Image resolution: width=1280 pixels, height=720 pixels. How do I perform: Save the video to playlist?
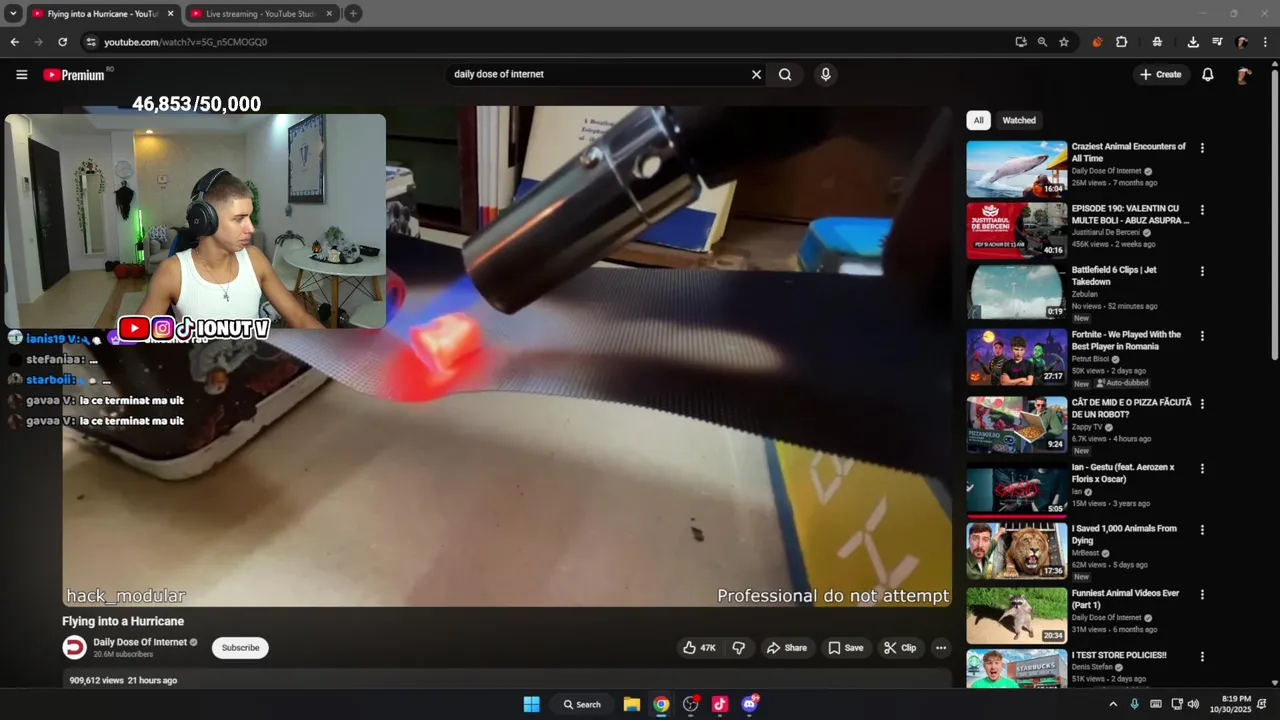tap(845, 648)
